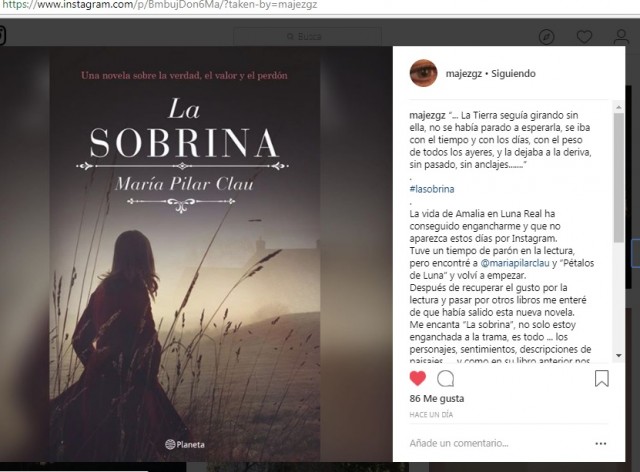Screen dimensions: 640x472
Task: Click the Buscar search field
Action: tap(307, 37)
